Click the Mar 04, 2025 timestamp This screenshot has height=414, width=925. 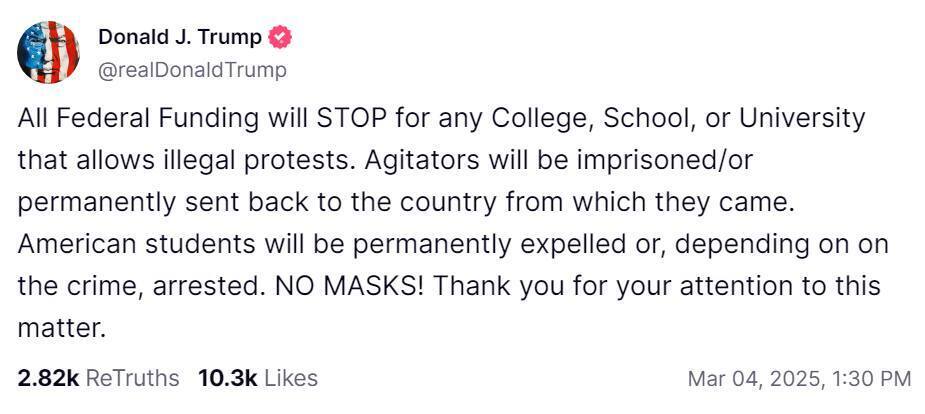click(799, 379)
